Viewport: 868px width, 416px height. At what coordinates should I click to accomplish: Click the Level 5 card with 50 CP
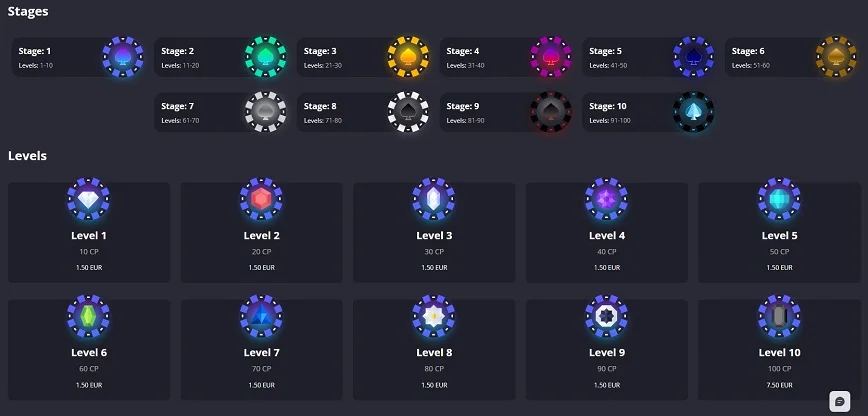pyautogui.click(x=779, y=233)
